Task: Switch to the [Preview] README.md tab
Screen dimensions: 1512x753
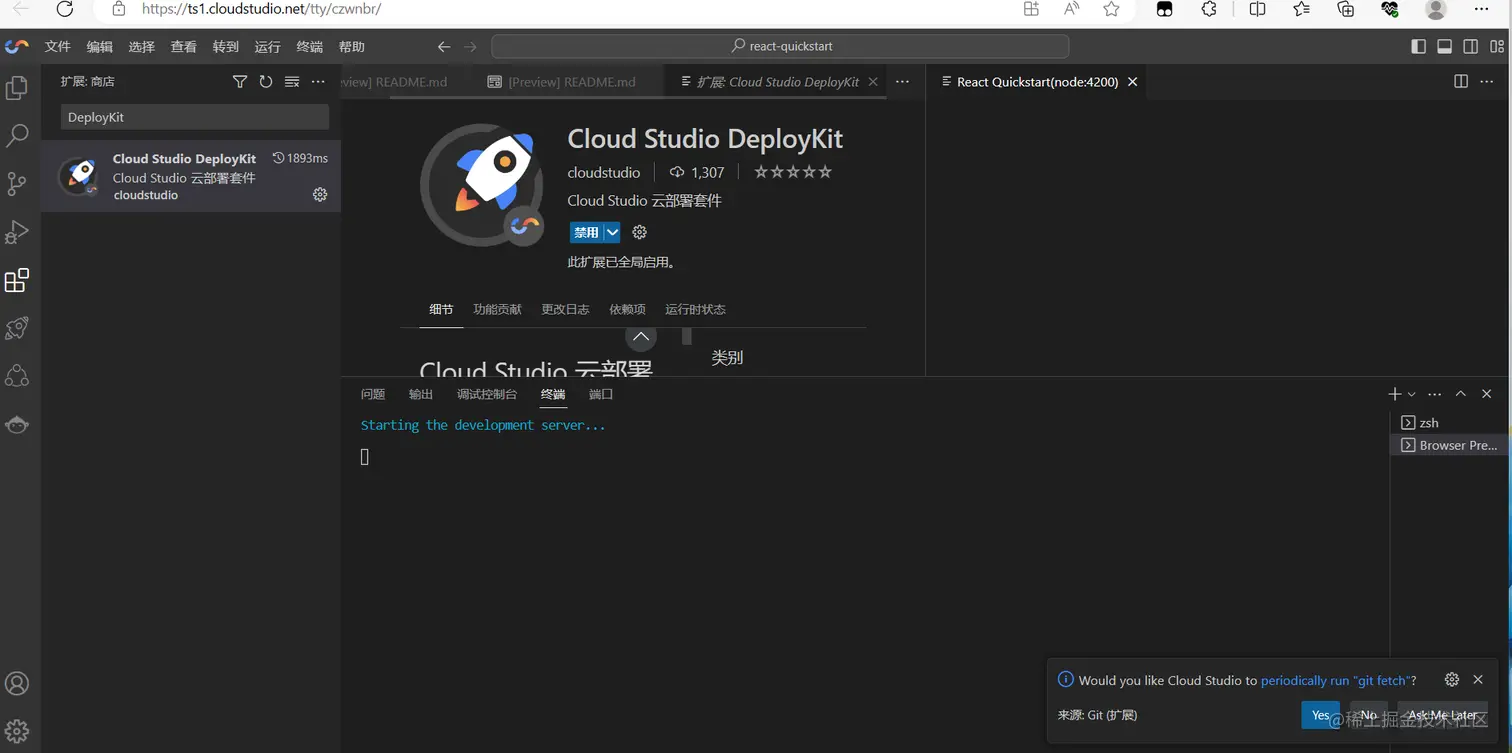Action: click(x=562, y=82)
